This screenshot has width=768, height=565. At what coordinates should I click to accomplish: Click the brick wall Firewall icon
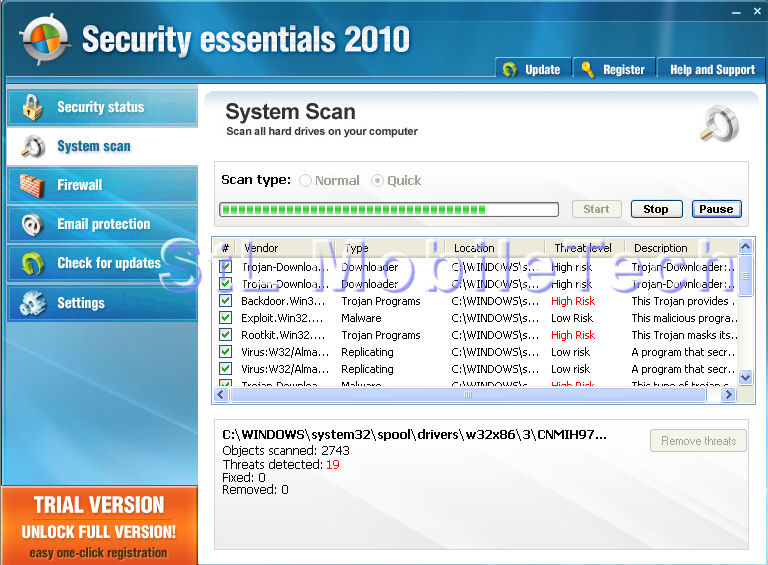click(x=32, y=185)
